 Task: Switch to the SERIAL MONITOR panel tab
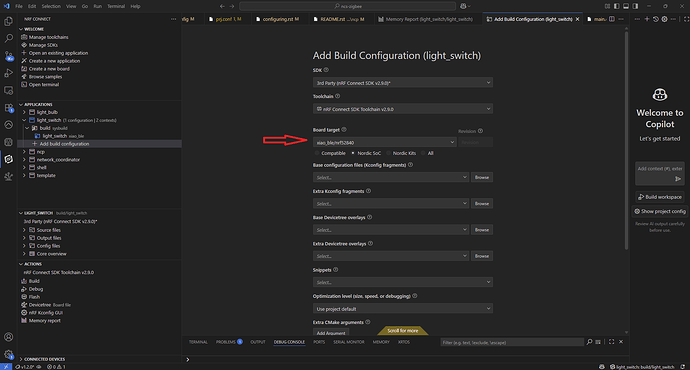click(349, 342)
